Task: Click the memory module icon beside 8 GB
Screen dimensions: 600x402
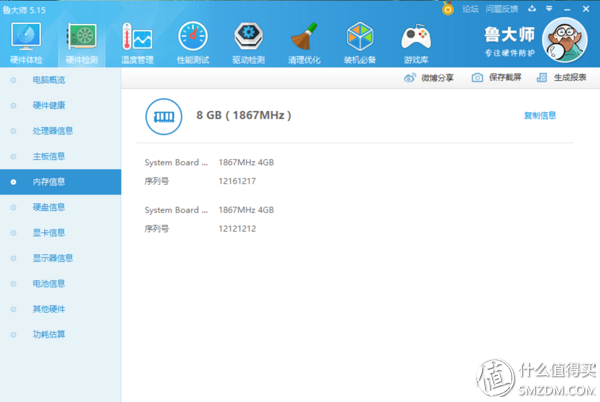Action: (164, 117)
